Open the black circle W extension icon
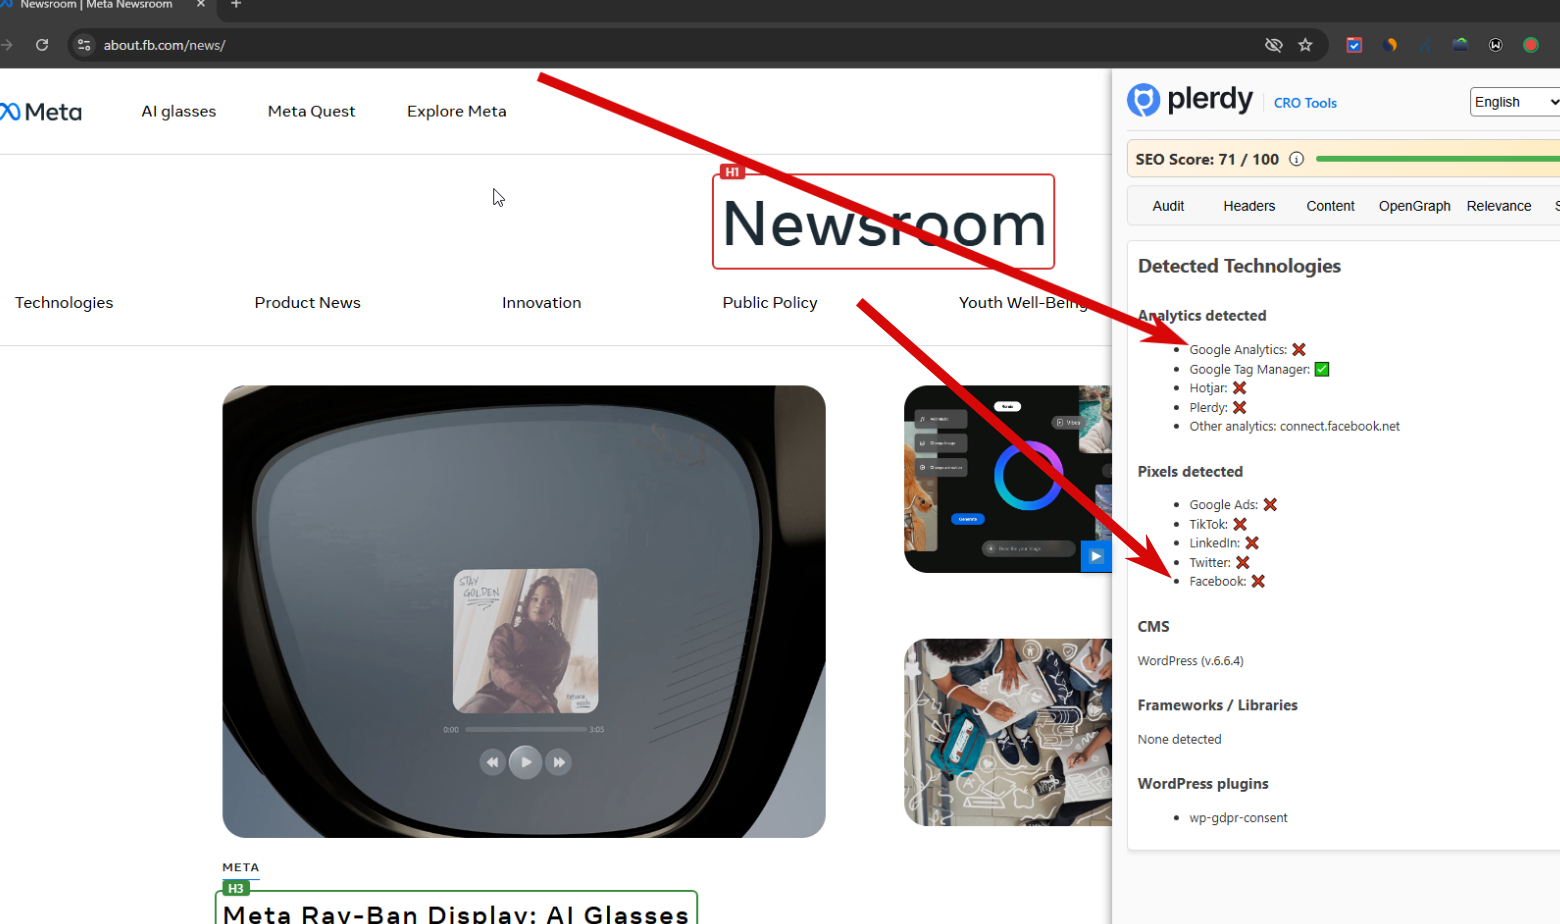Screen dimensions: 1560x924 1496,45
